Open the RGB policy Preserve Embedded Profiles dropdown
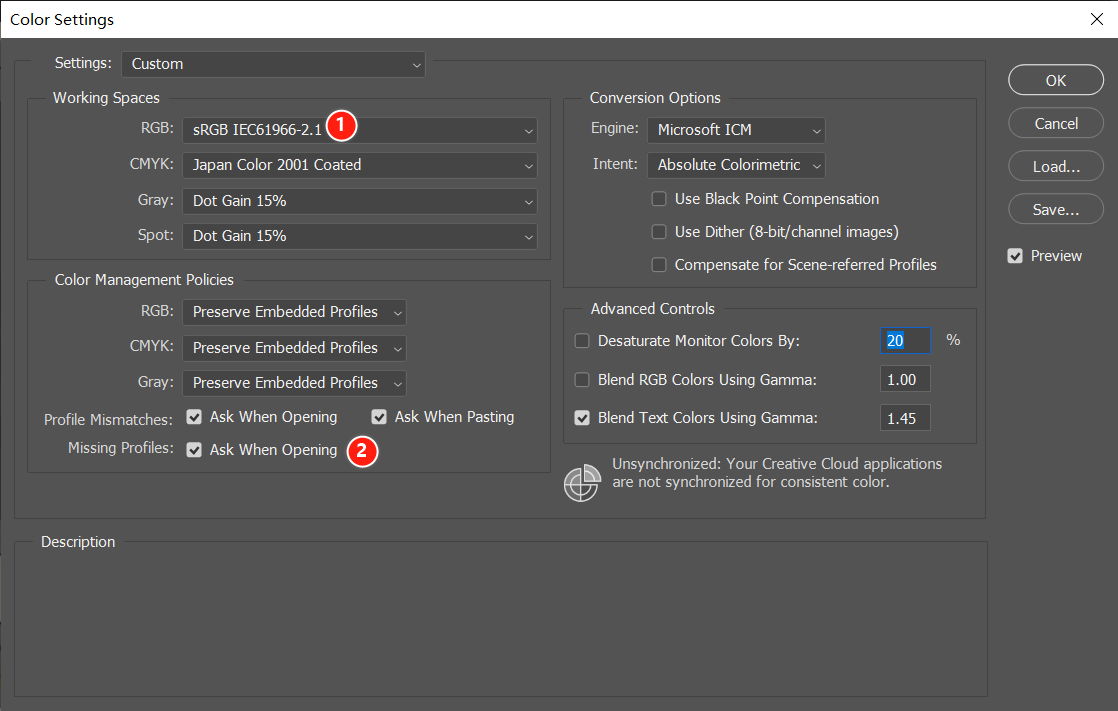This screenshot has width=1118, height=711. pyautogui.click(x=294, y=312)
